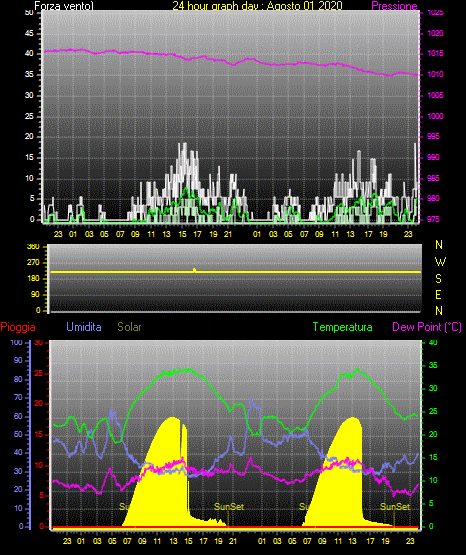Click the SunSet label of the second day
This screenshot has height=555, width=466.
point(395,507)
